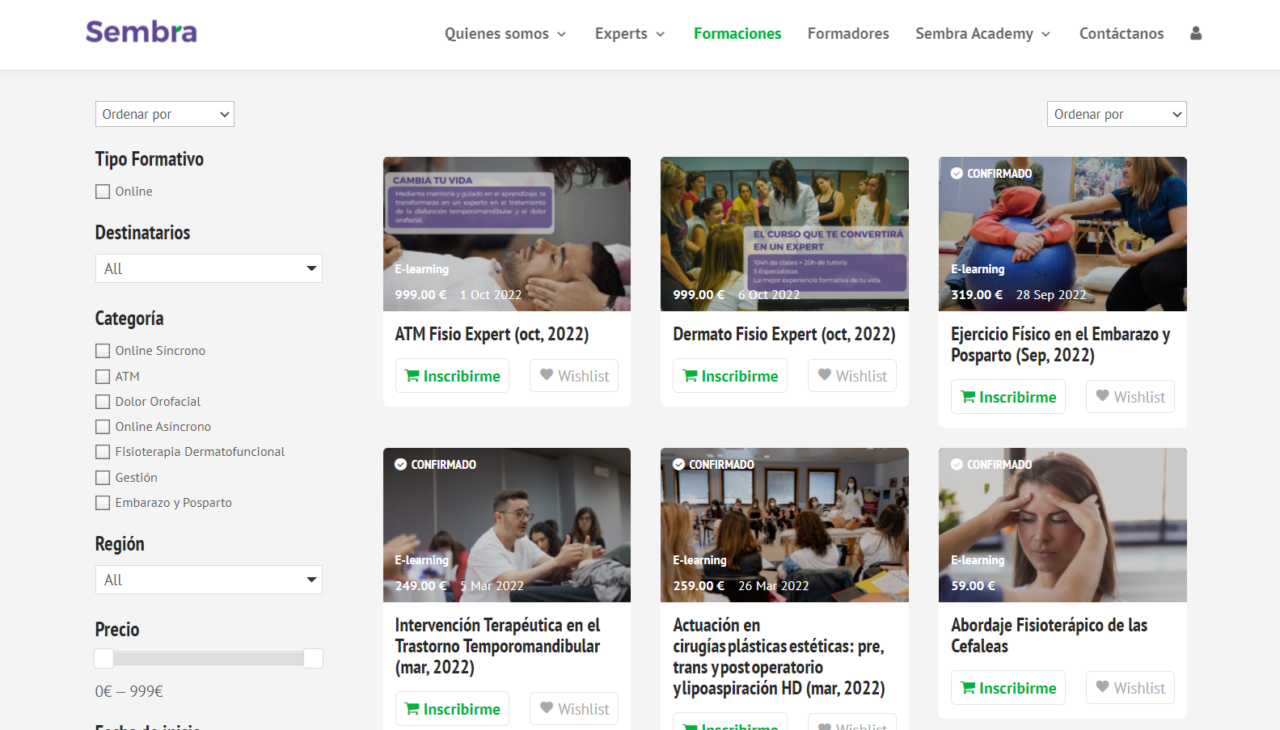Click the cart icon on Dermato Fisio Expert Inscribirme

pos(689,375)
